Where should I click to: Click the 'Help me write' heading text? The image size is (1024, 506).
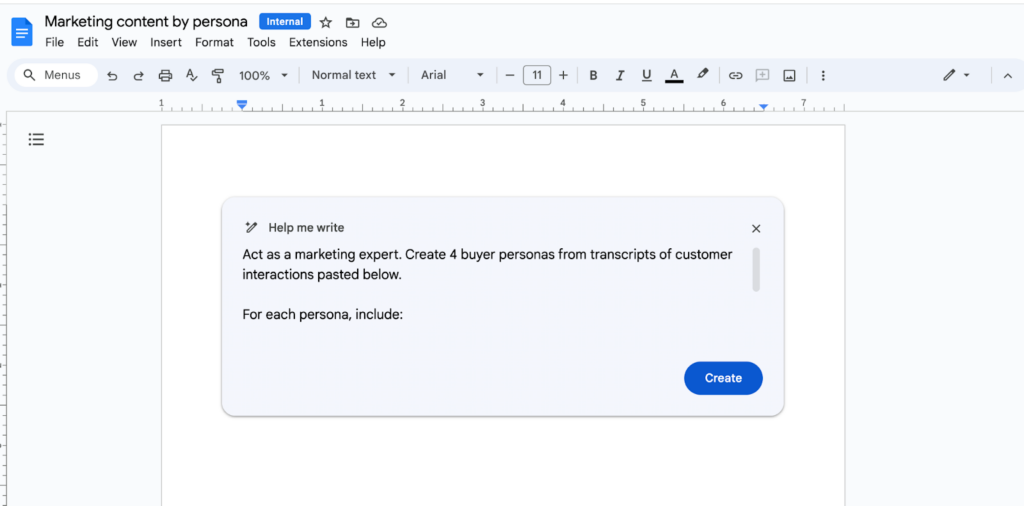pos(306,228)
